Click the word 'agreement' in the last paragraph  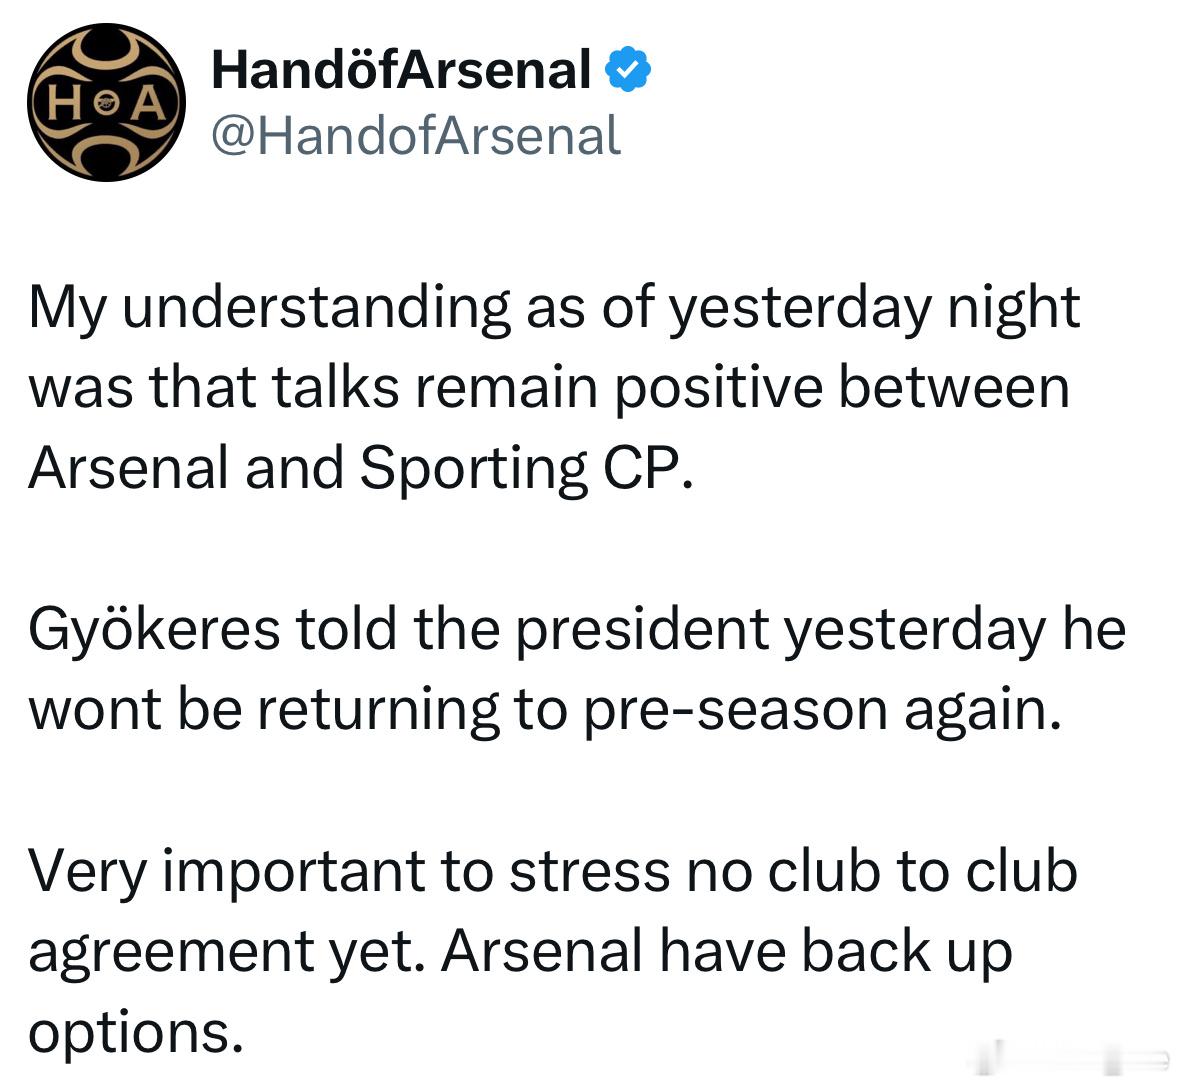171,952
